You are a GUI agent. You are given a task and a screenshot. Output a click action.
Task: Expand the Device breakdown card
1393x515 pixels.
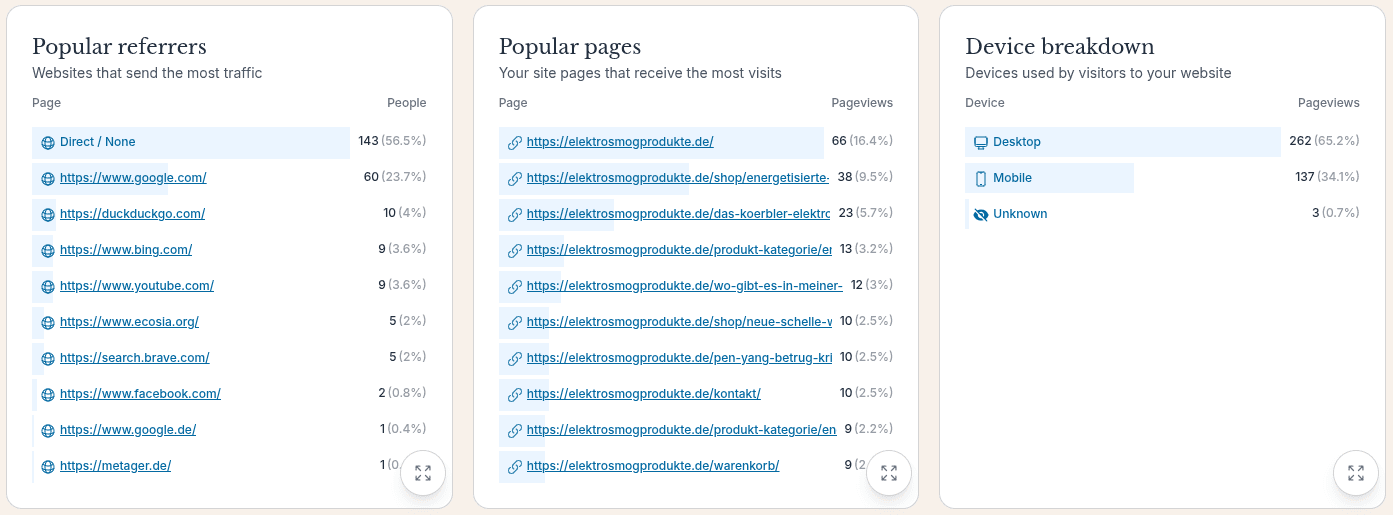[x=1356, y=473]
